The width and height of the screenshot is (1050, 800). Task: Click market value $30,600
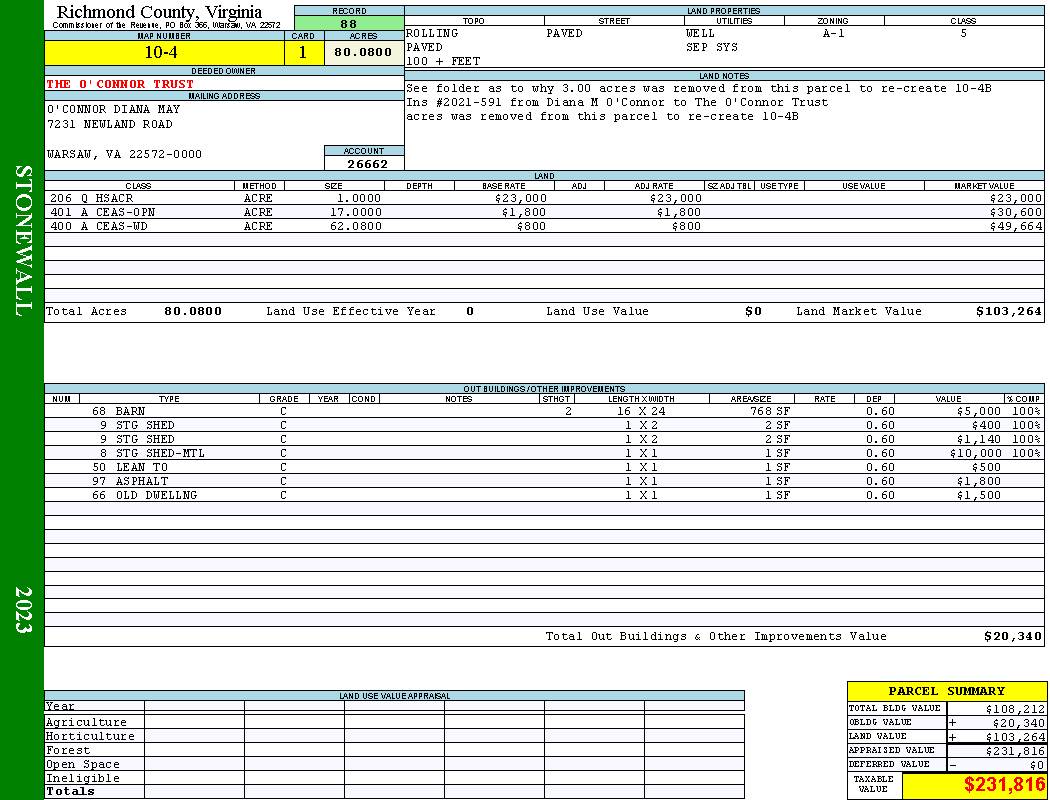pos(1016,212)
